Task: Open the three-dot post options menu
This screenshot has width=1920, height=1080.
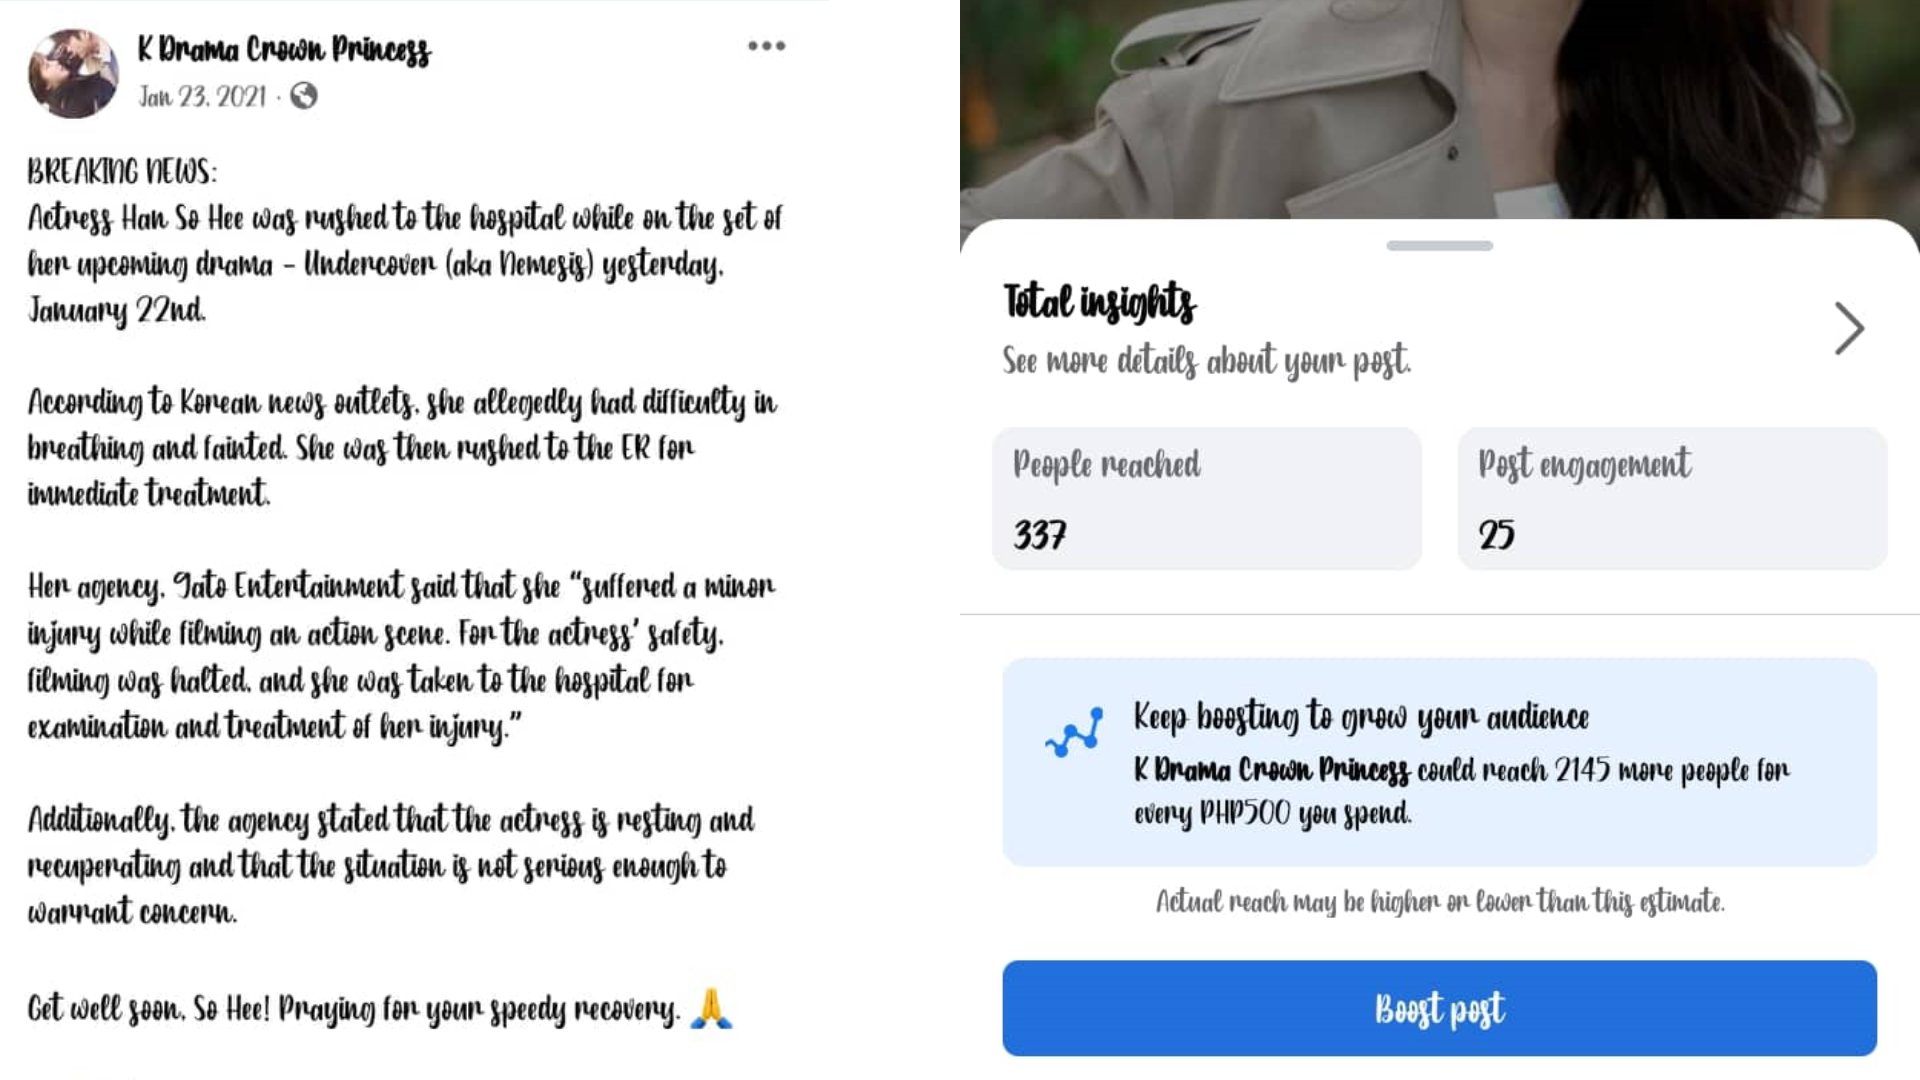Action: 766,46
